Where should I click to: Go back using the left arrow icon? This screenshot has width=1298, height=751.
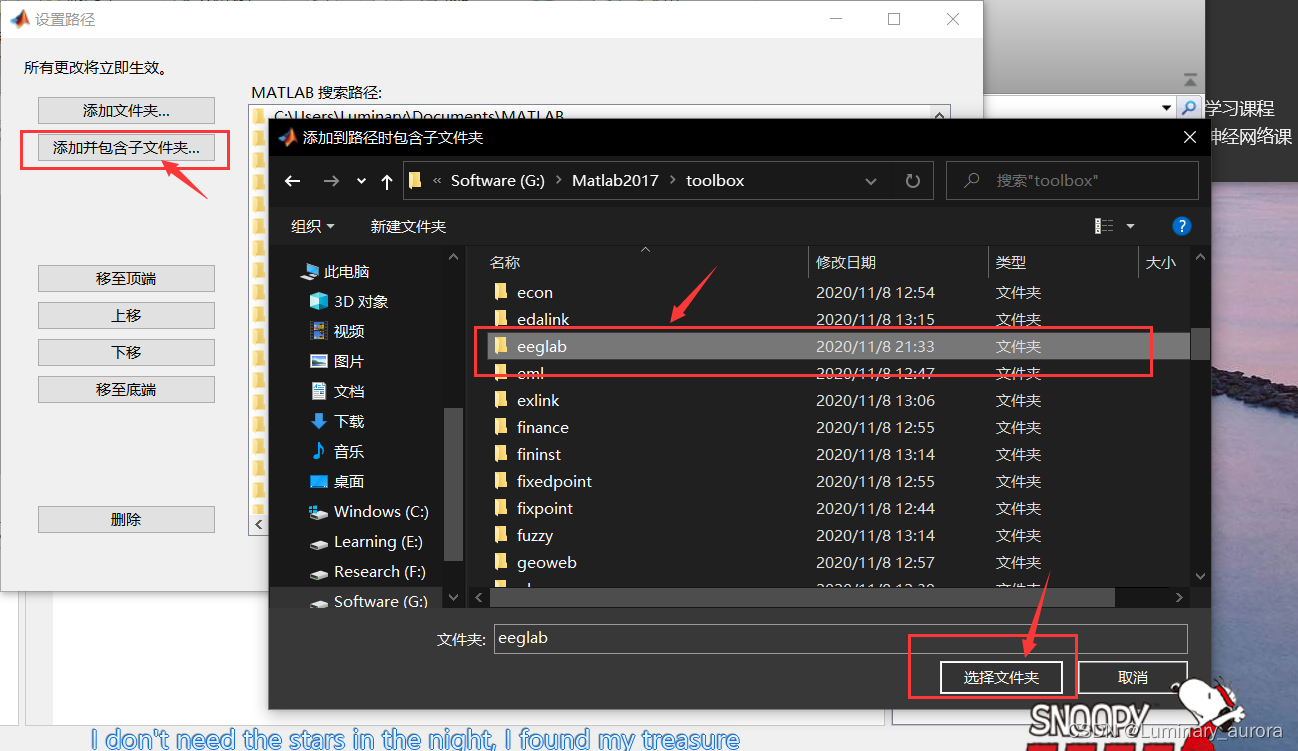coord(292,181)
